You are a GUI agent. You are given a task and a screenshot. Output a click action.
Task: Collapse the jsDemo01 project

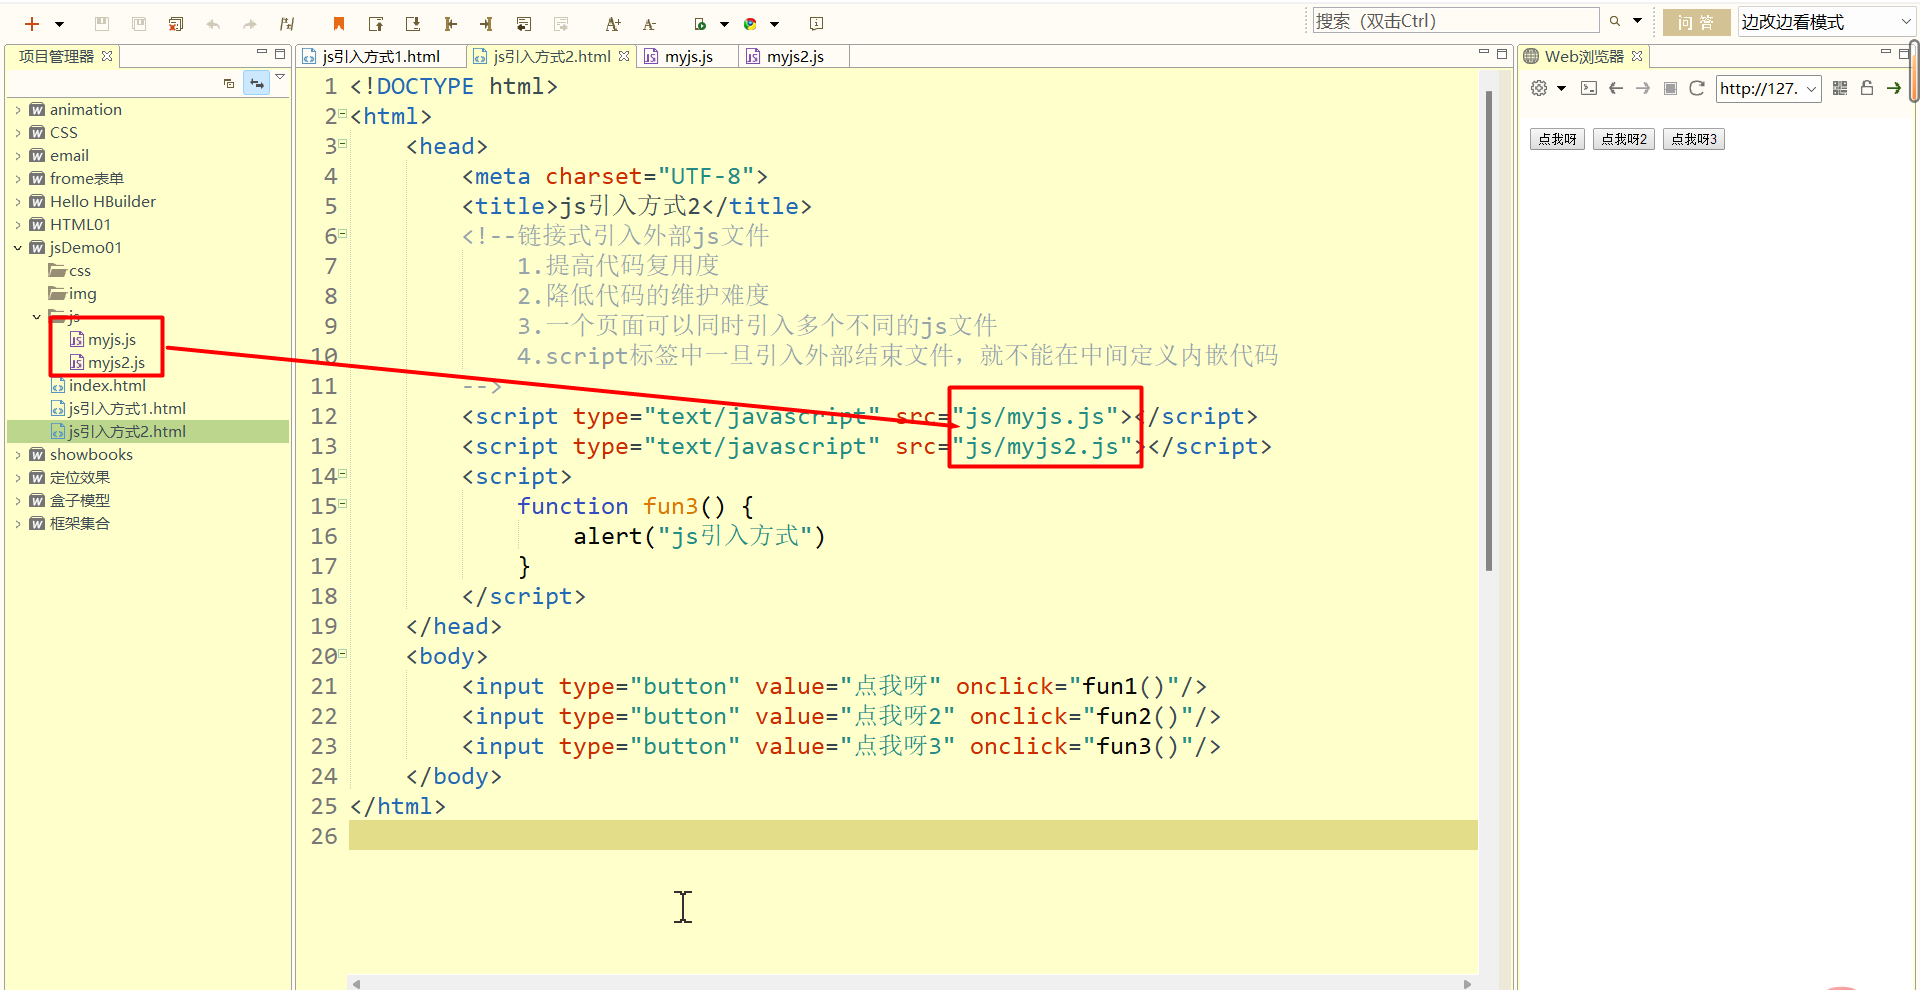point(18,248)
